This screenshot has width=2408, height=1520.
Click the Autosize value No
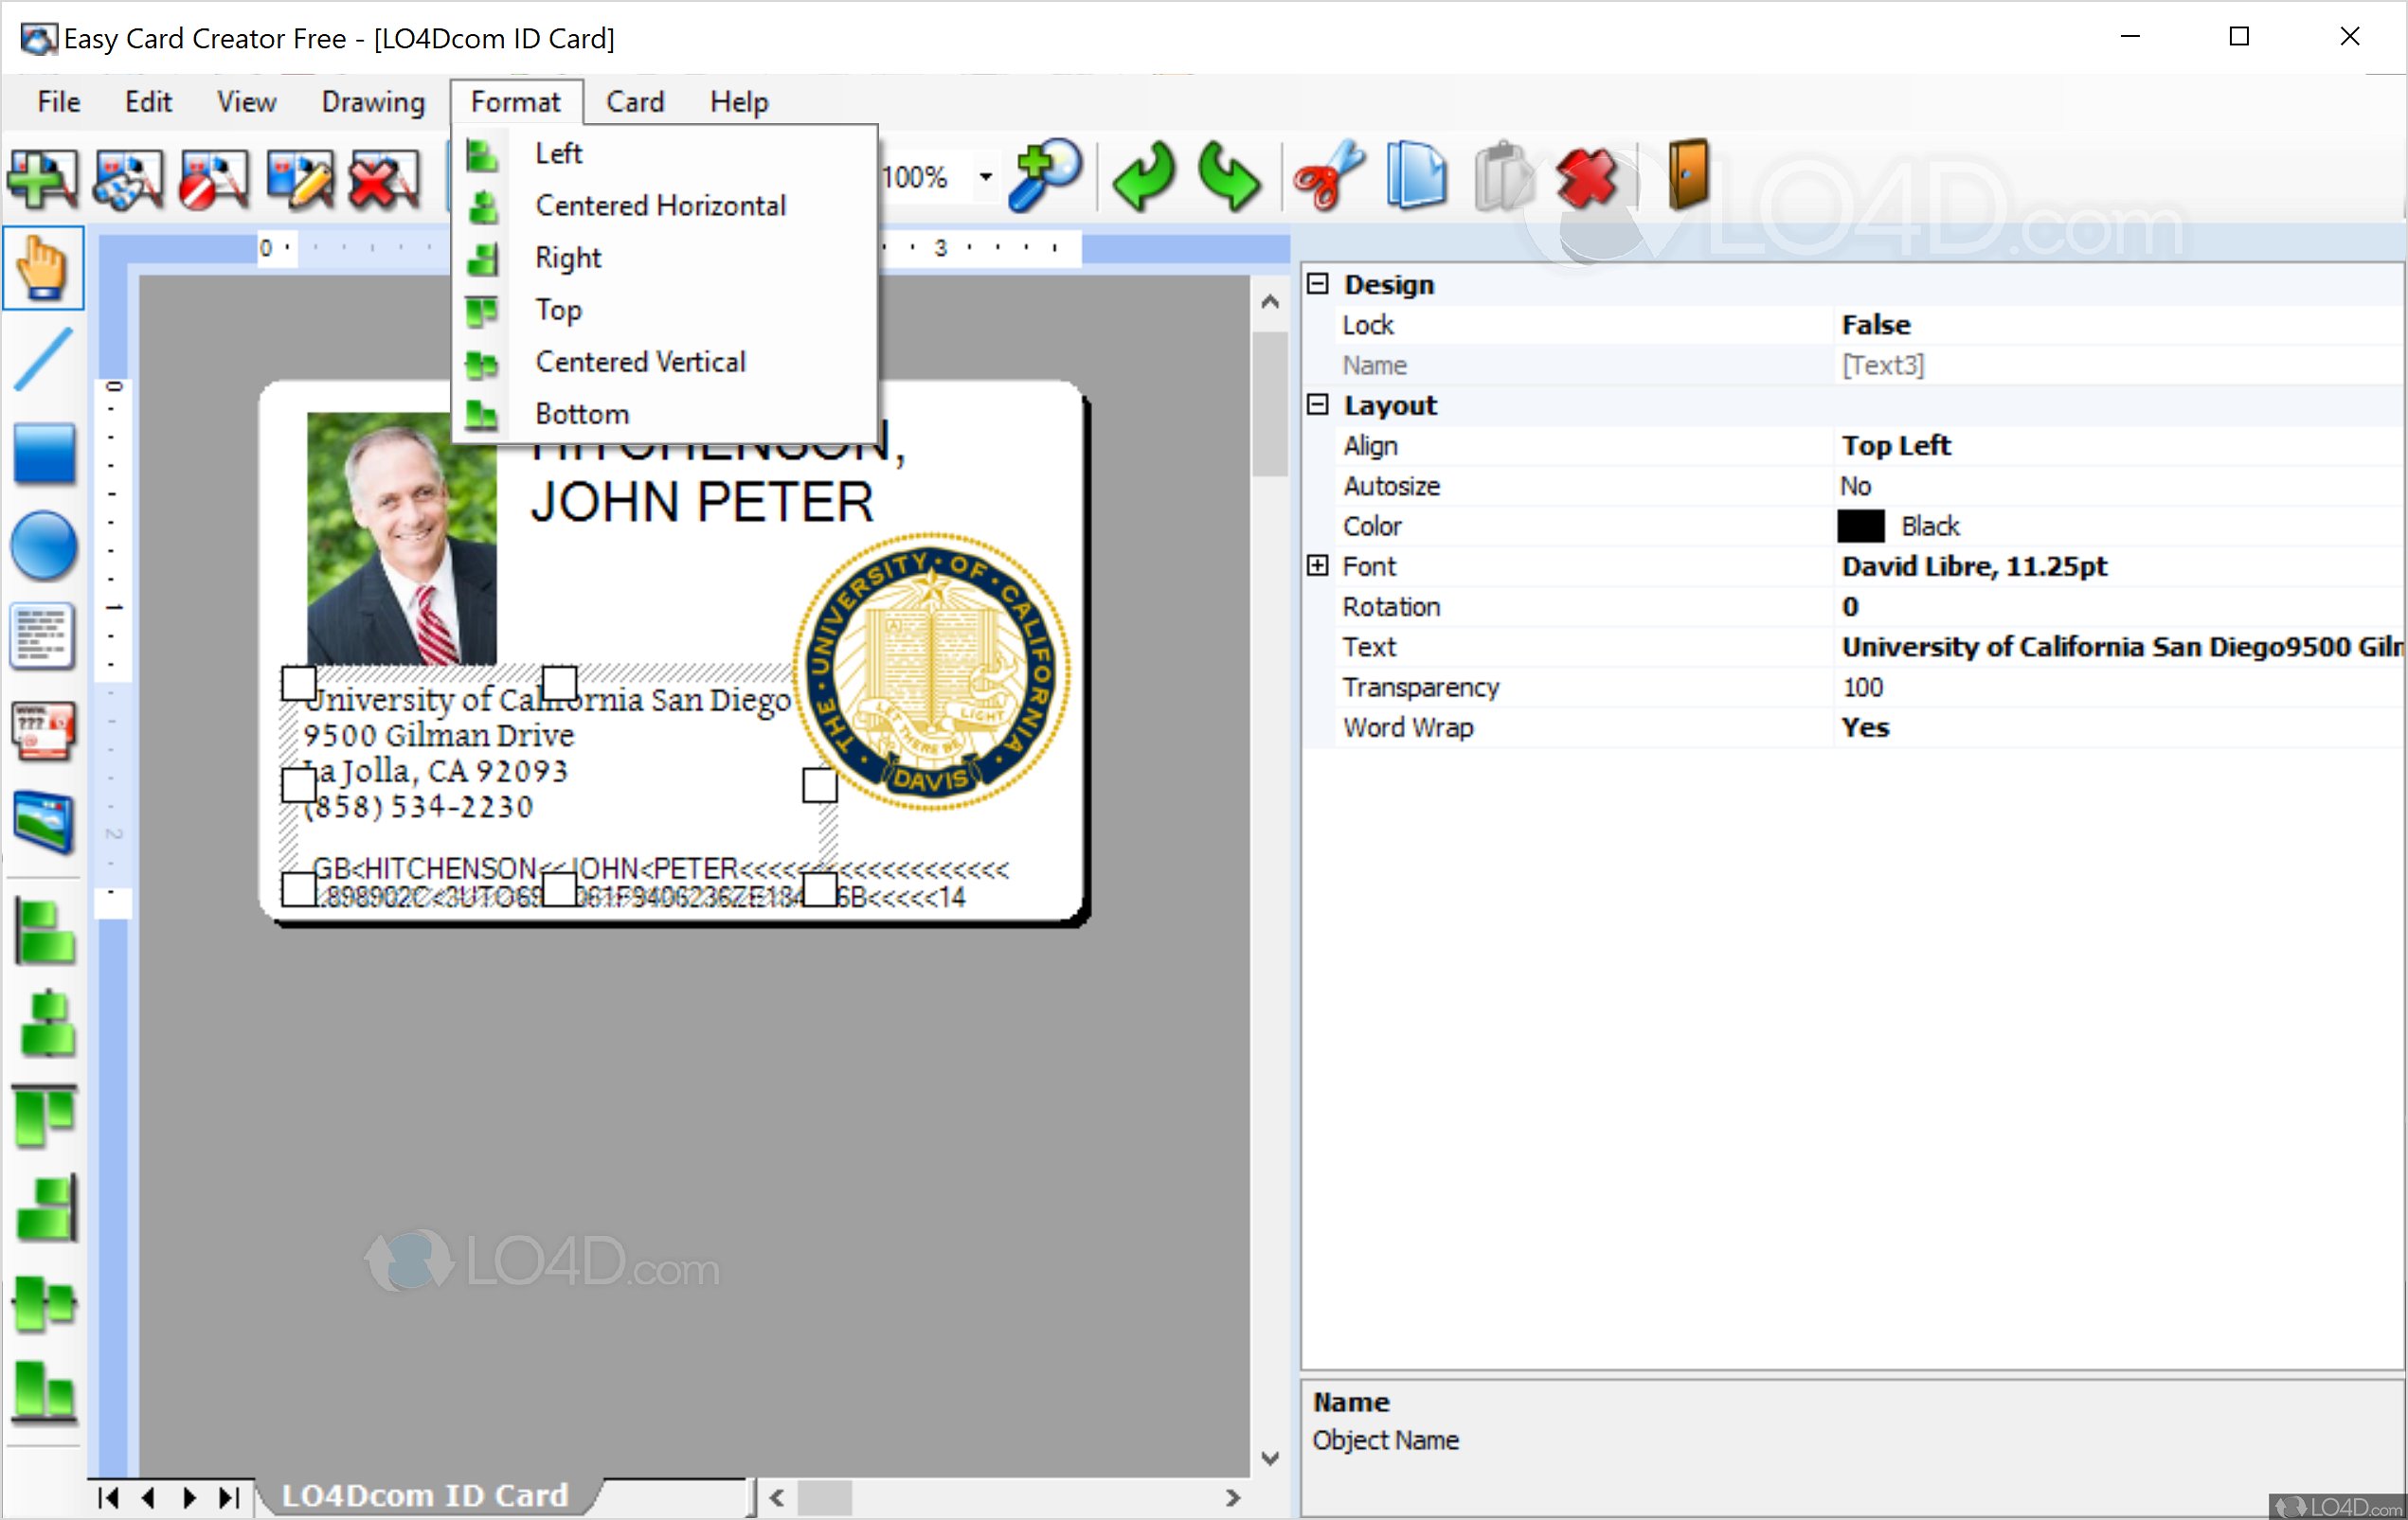[1856, 486]
